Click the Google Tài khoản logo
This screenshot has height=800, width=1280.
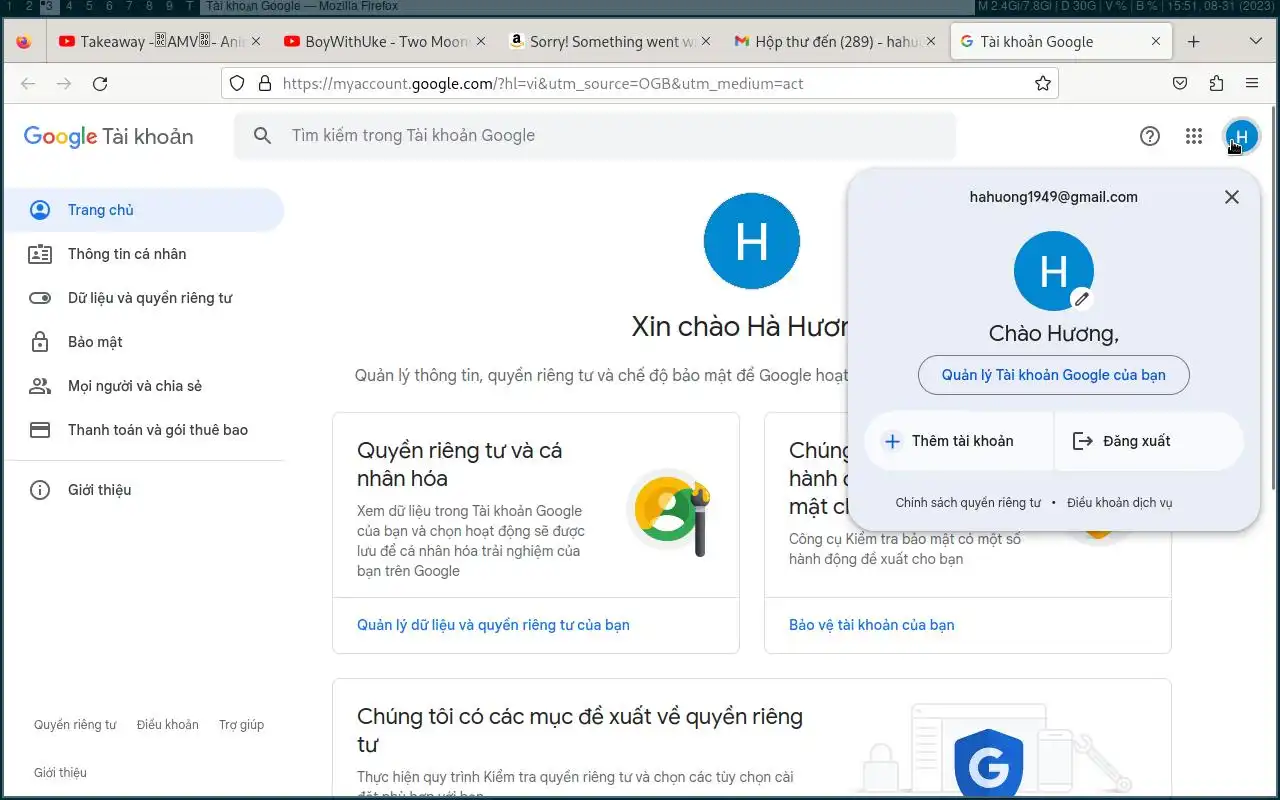pos(108,137)
